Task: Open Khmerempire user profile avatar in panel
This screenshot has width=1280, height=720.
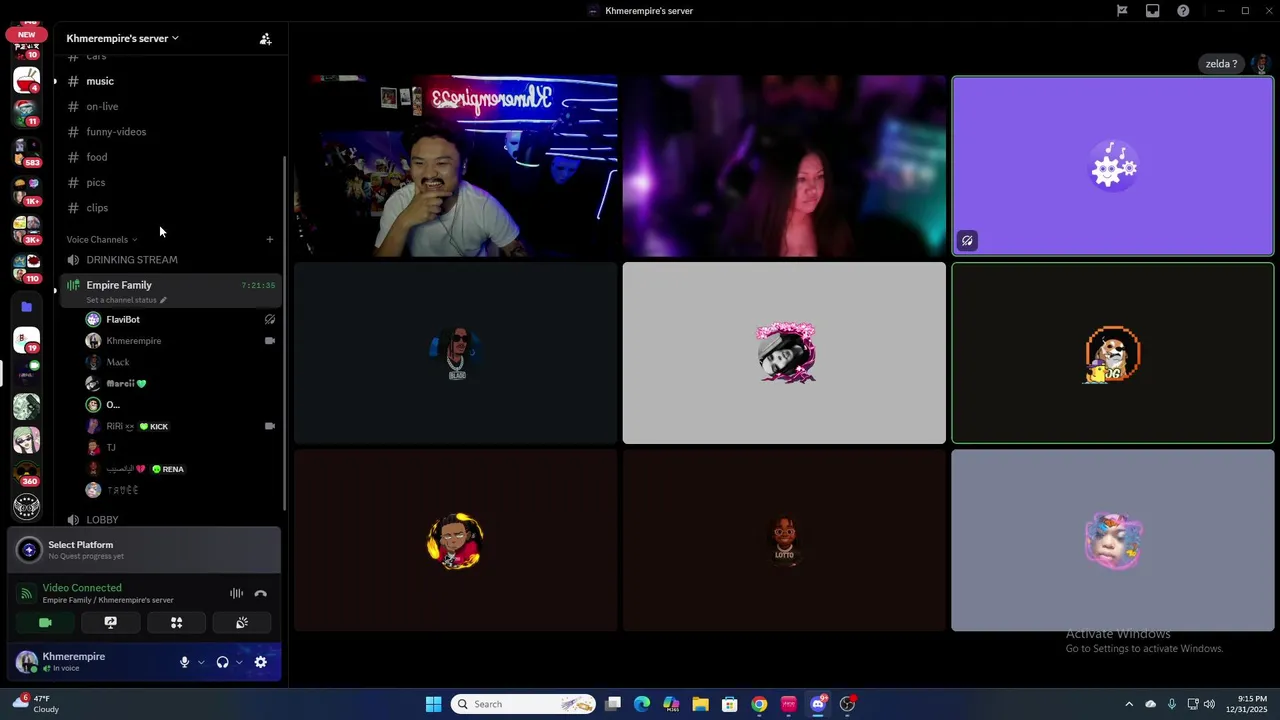Action: pyautogui.click(x=27, y=662)
